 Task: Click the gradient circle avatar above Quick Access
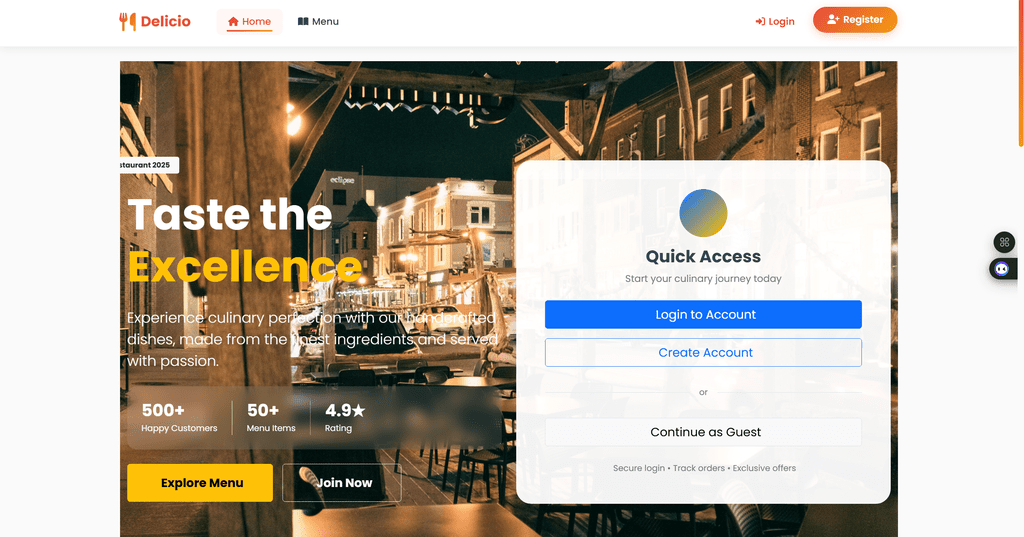pyautogui.click(x=703, y=213)
